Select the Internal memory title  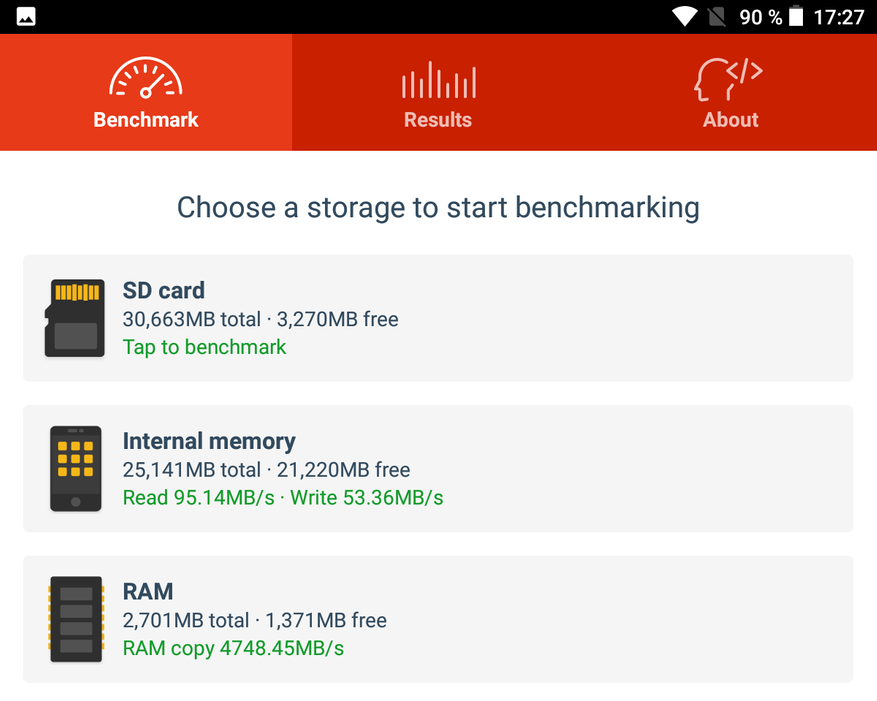[x=209, y=441]
